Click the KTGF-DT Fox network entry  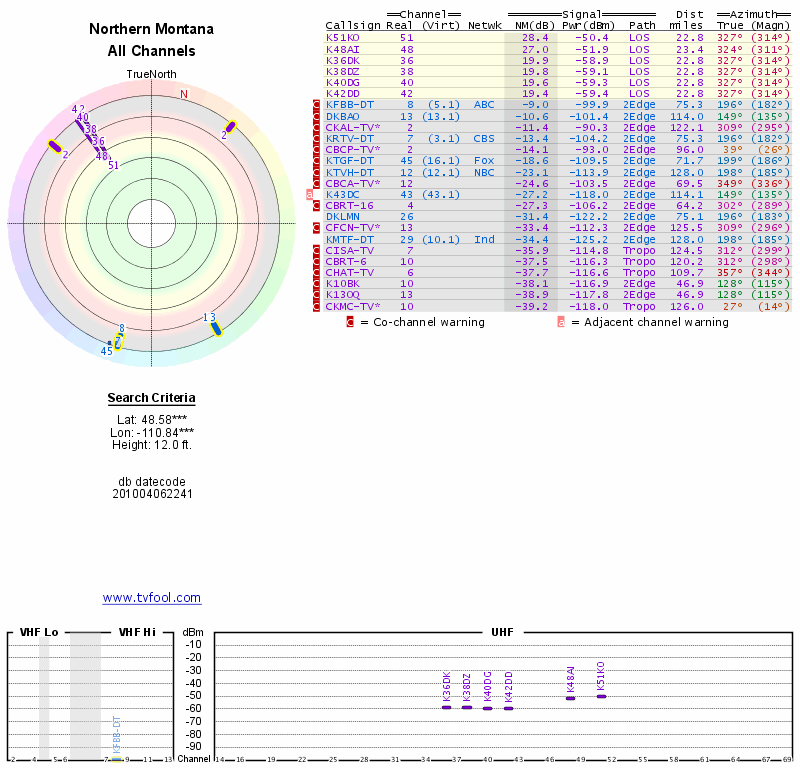pos(484,160)
